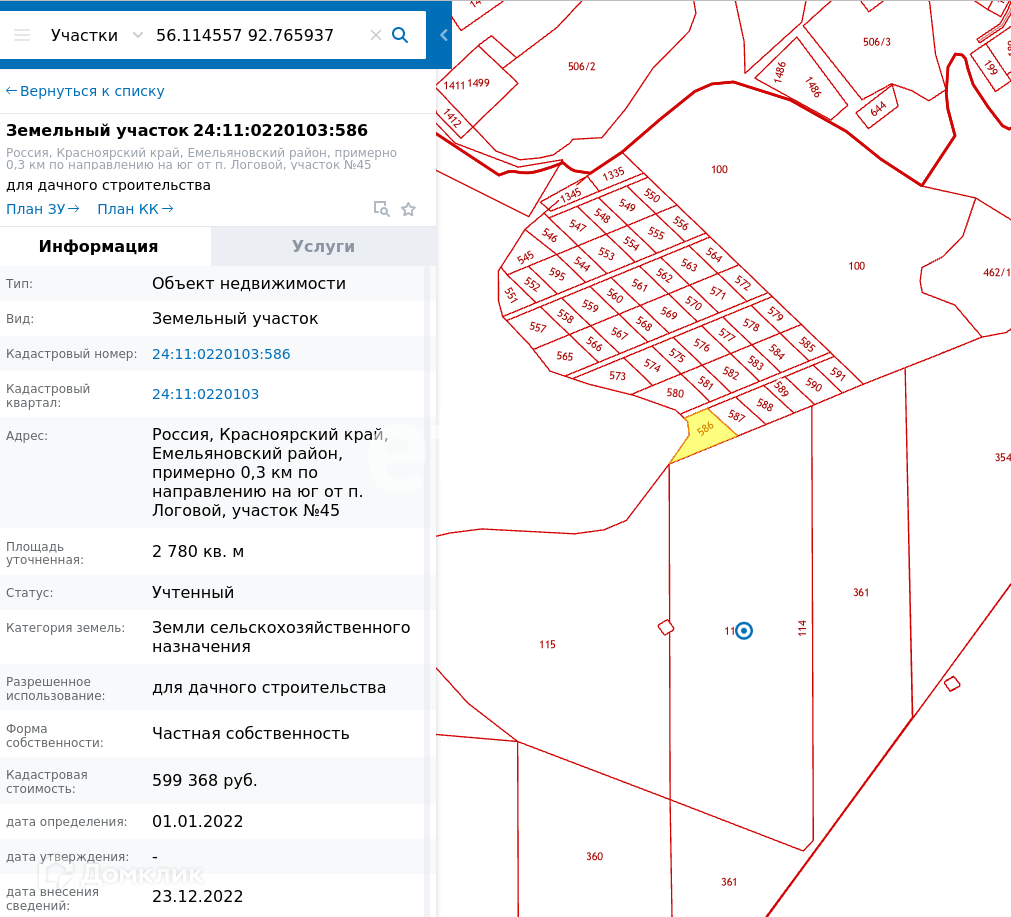
Task: Select parcel 587 on the map
Action: [x=736, y=416]
